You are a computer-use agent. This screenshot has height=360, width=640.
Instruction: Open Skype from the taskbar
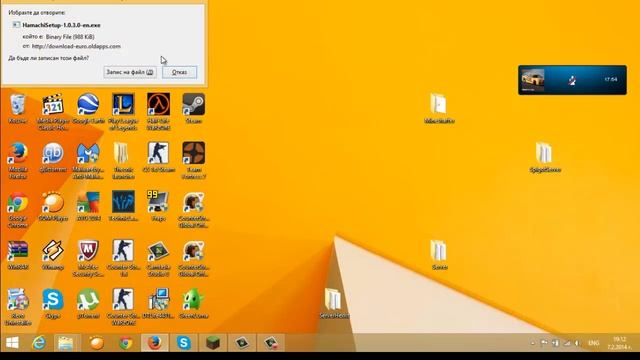tap(184, 343)
